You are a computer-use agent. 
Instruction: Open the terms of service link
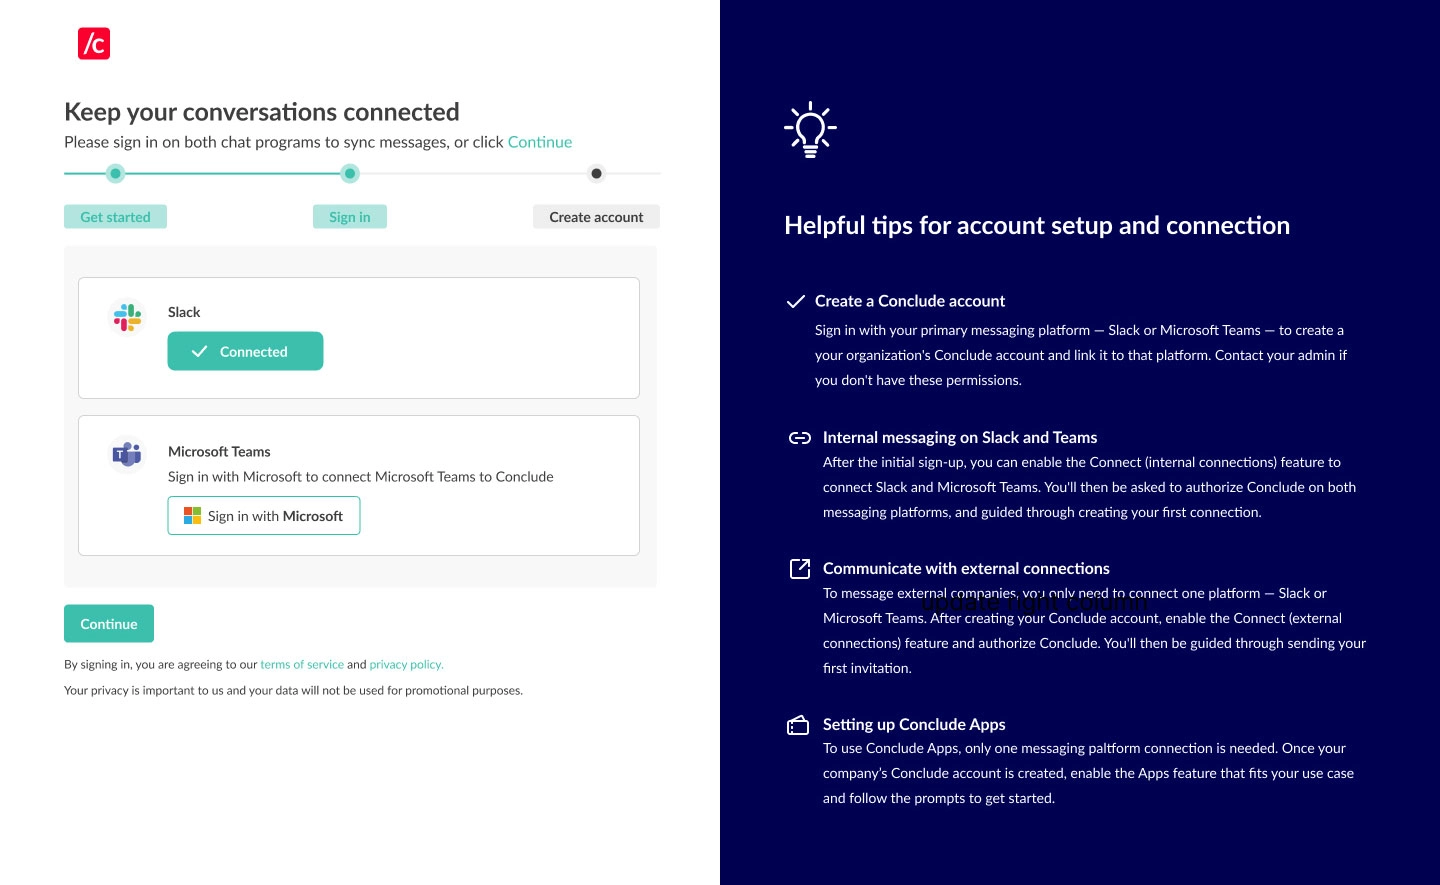302,664
